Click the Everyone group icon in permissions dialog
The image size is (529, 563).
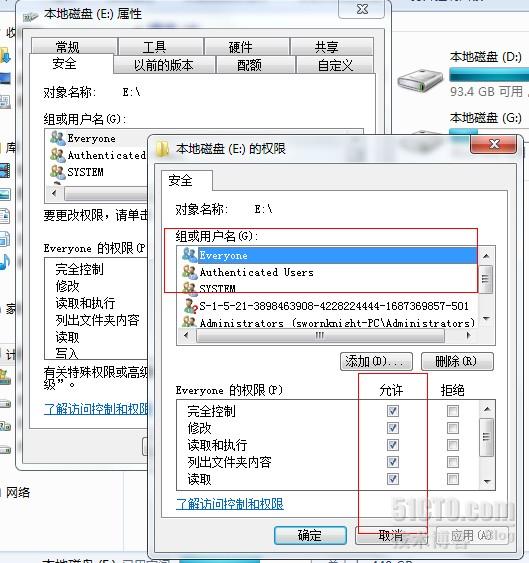click(x=189, y=255)
